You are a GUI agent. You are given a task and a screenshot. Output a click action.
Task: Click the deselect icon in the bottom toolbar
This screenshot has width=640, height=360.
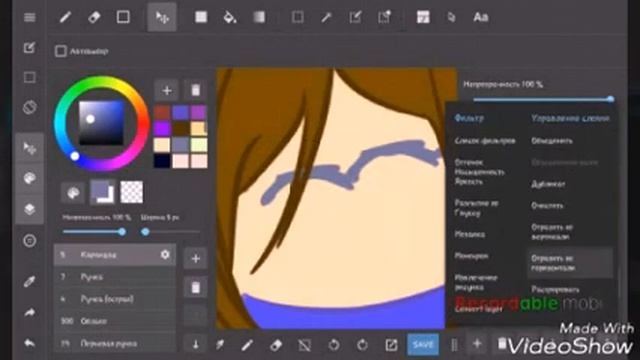pos(304,345)
